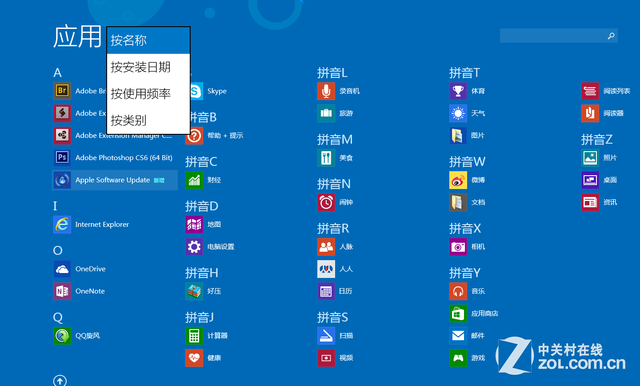Open the QQ旋风 app
The height and width of the screenshot is (386, 640).
(x=77, y=335)
